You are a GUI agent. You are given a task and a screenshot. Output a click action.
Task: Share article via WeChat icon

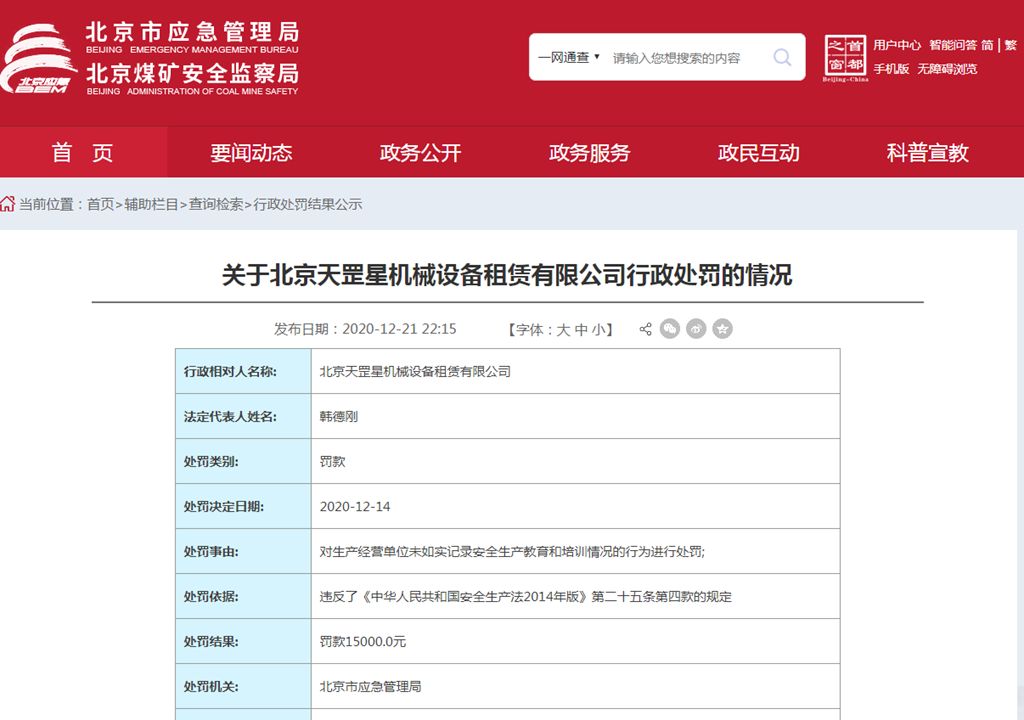(670, 329)
